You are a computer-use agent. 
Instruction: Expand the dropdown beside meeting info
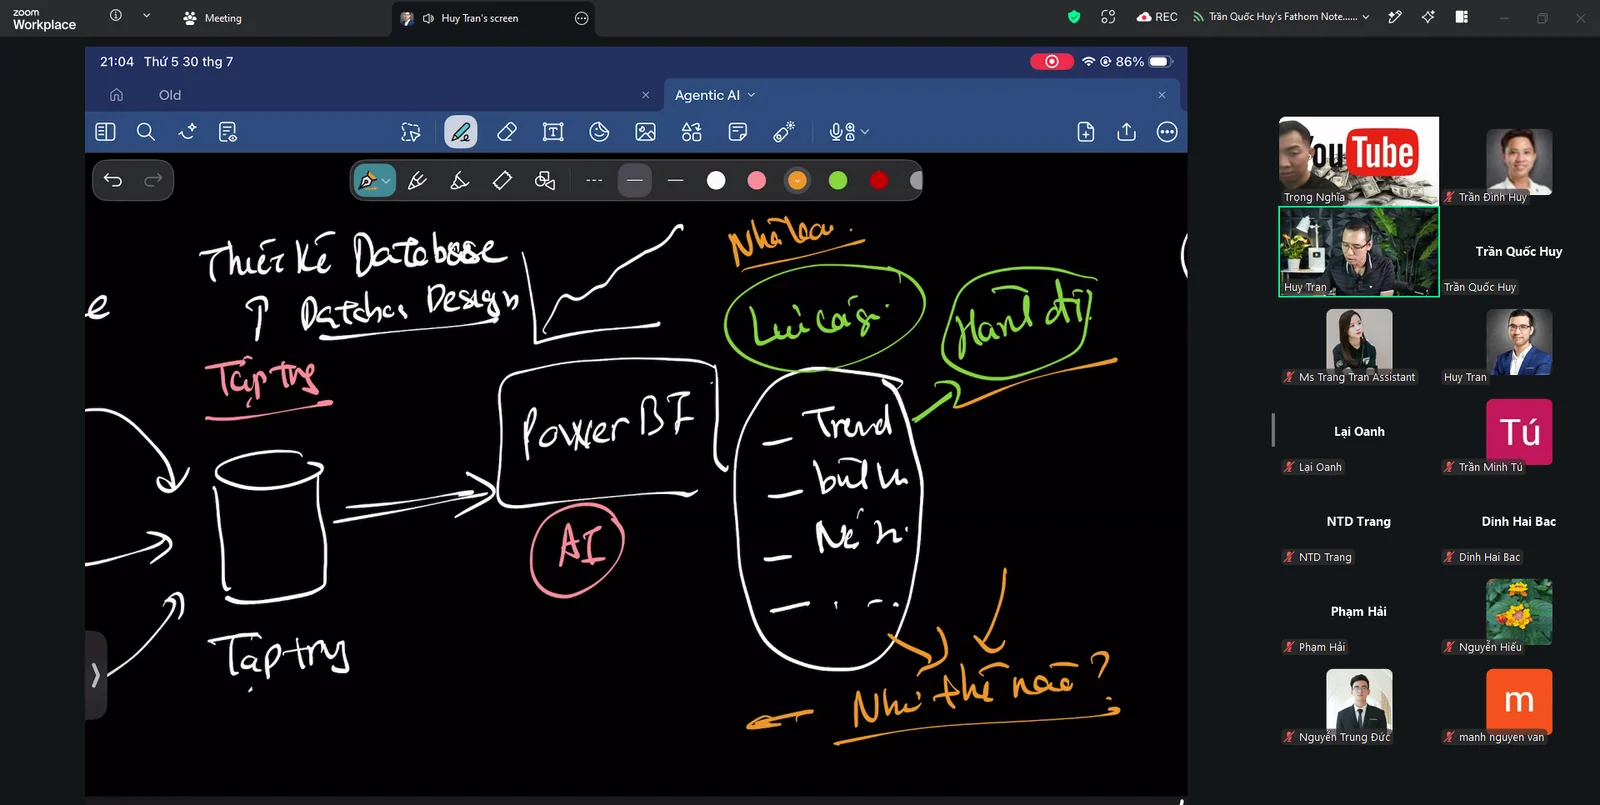click(x=146, y=16)
